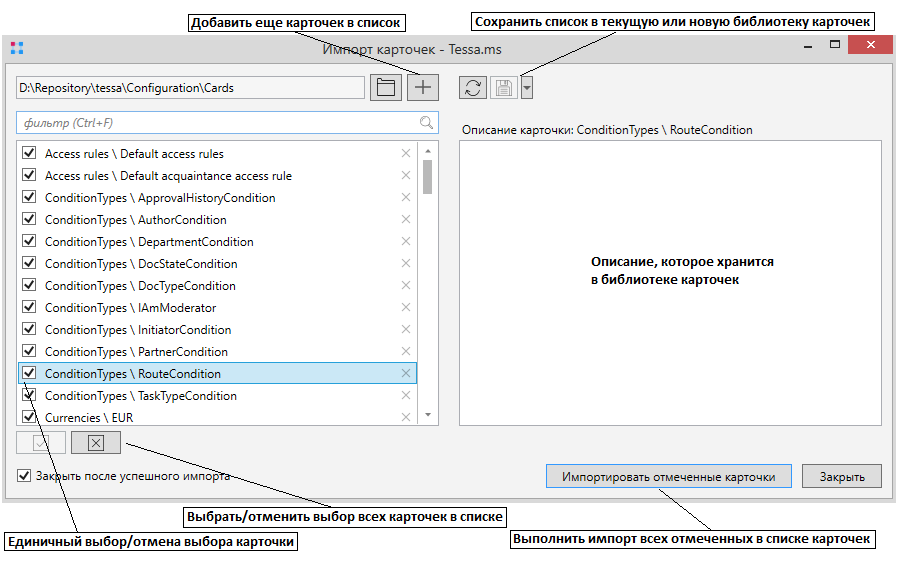This screenshot has width=900, height=561.
Task: Click 'Импортировать отмеченные карточки' button
Action: click(668, 477)
